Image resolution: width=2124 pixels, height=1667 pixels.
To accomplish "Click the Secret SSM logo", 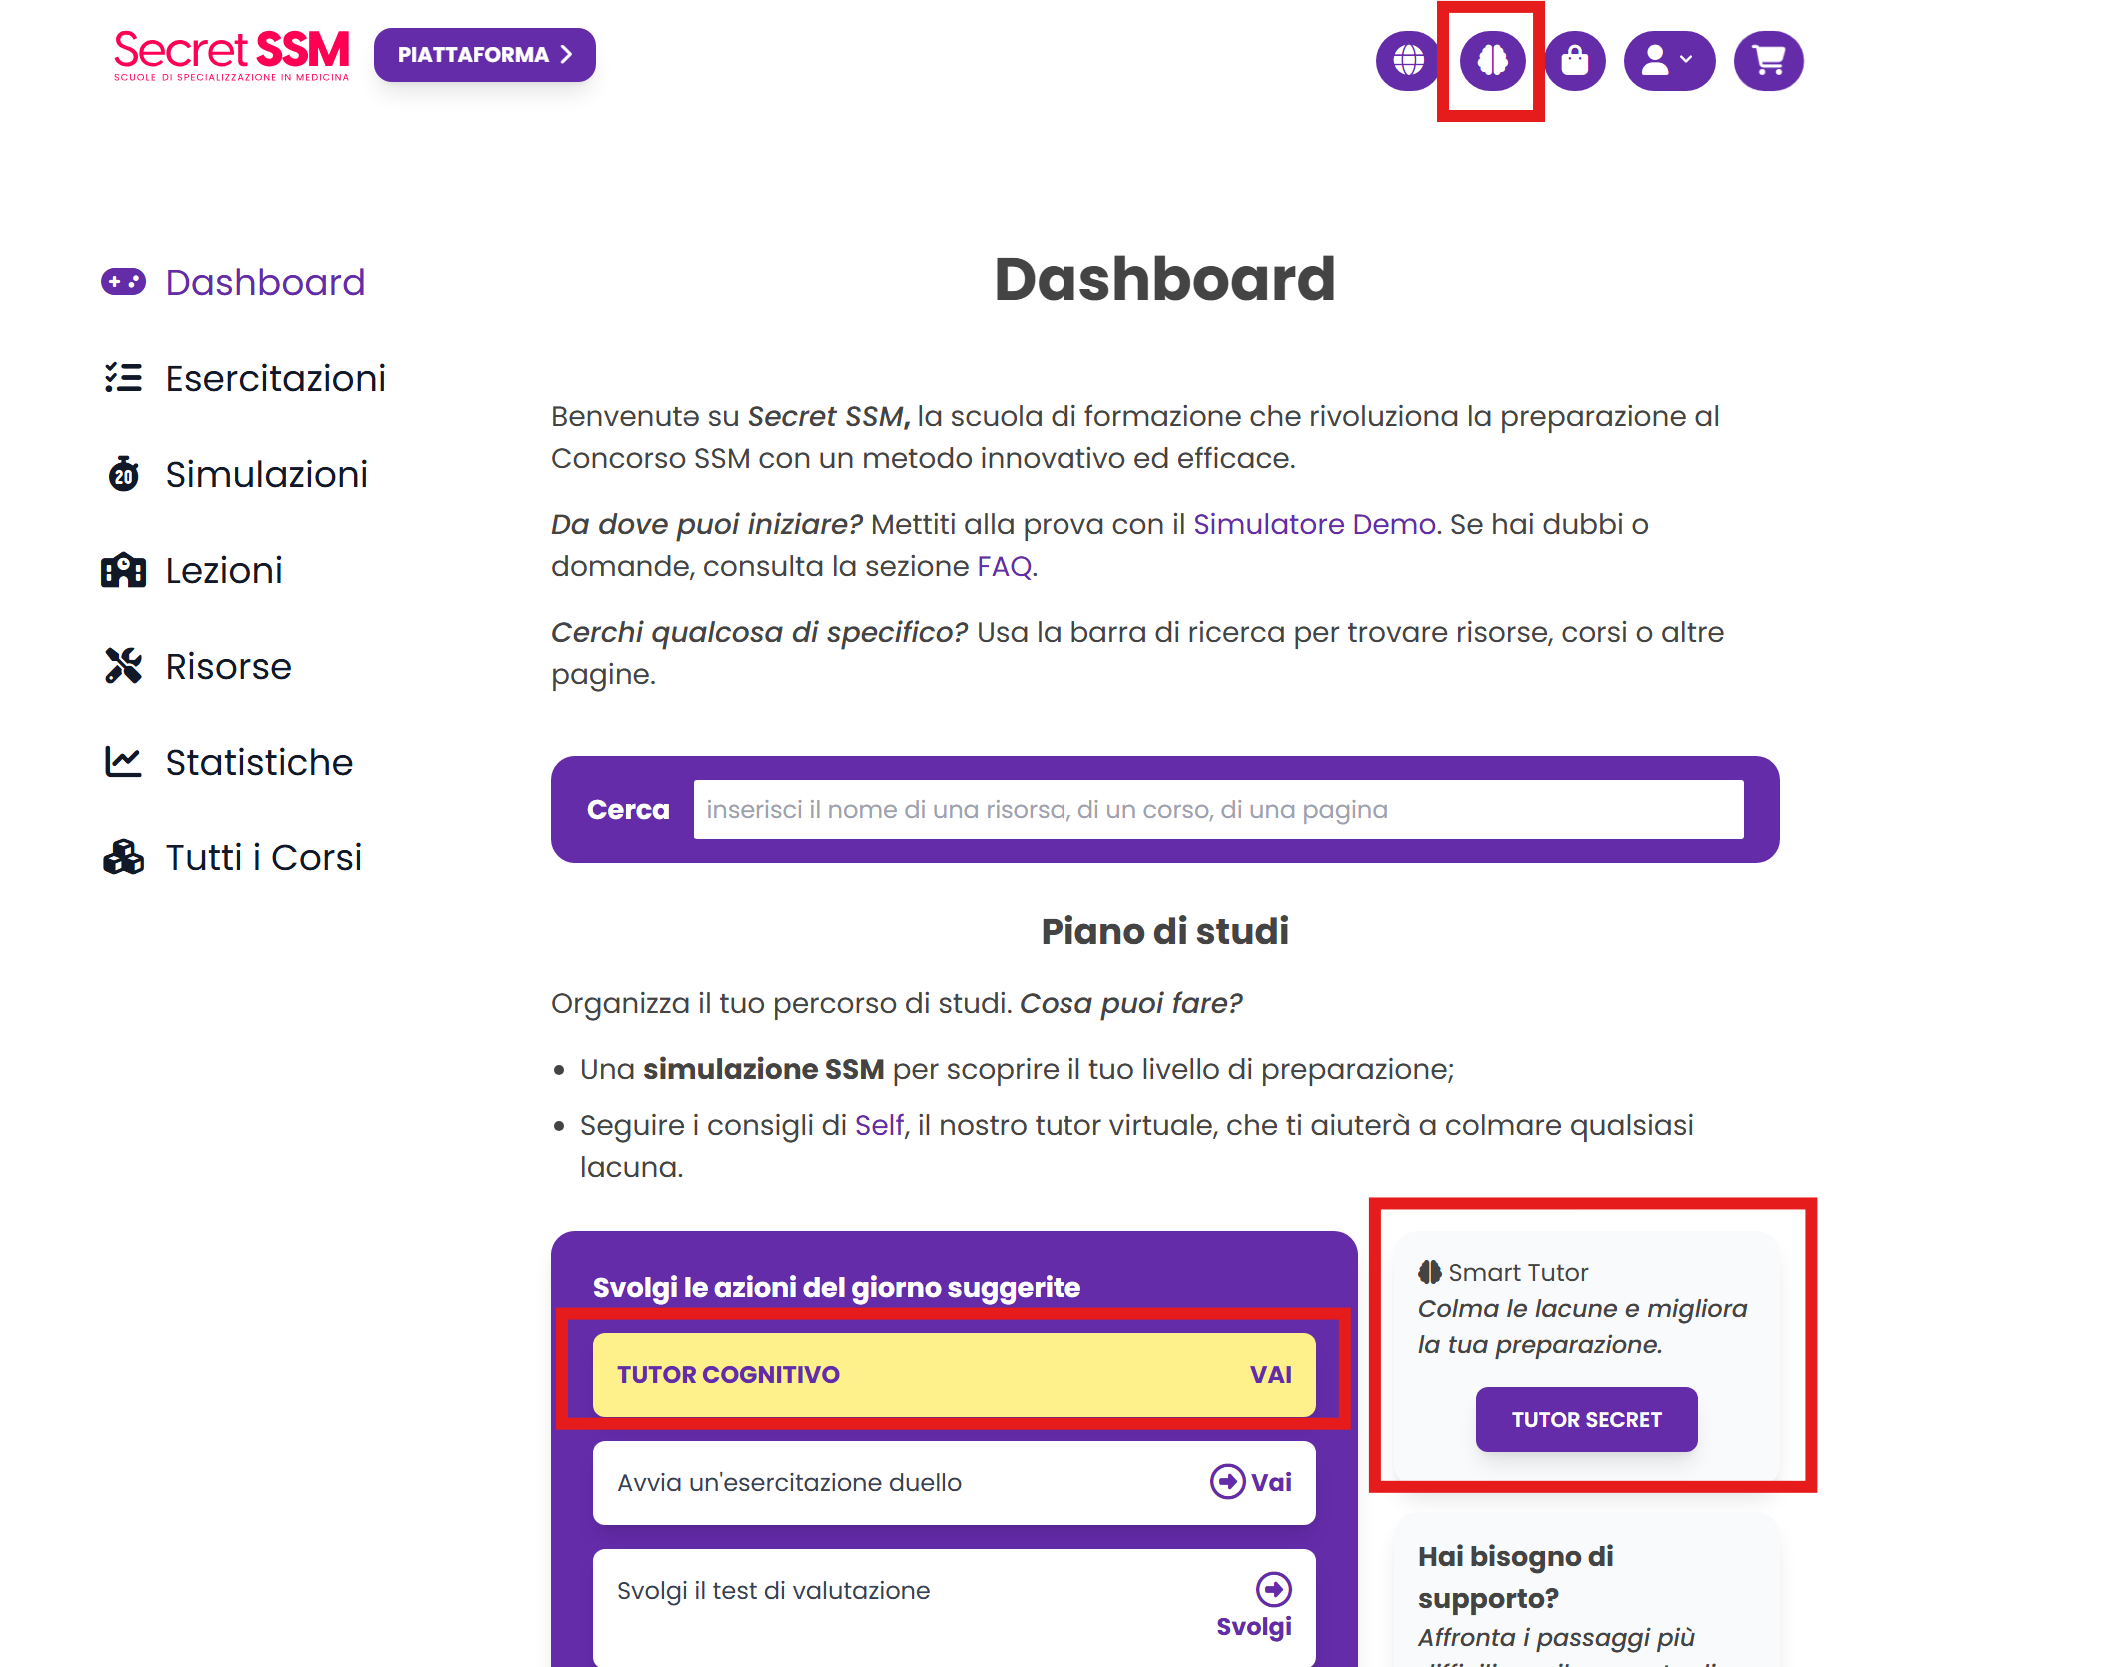I will tap(232, 54).
